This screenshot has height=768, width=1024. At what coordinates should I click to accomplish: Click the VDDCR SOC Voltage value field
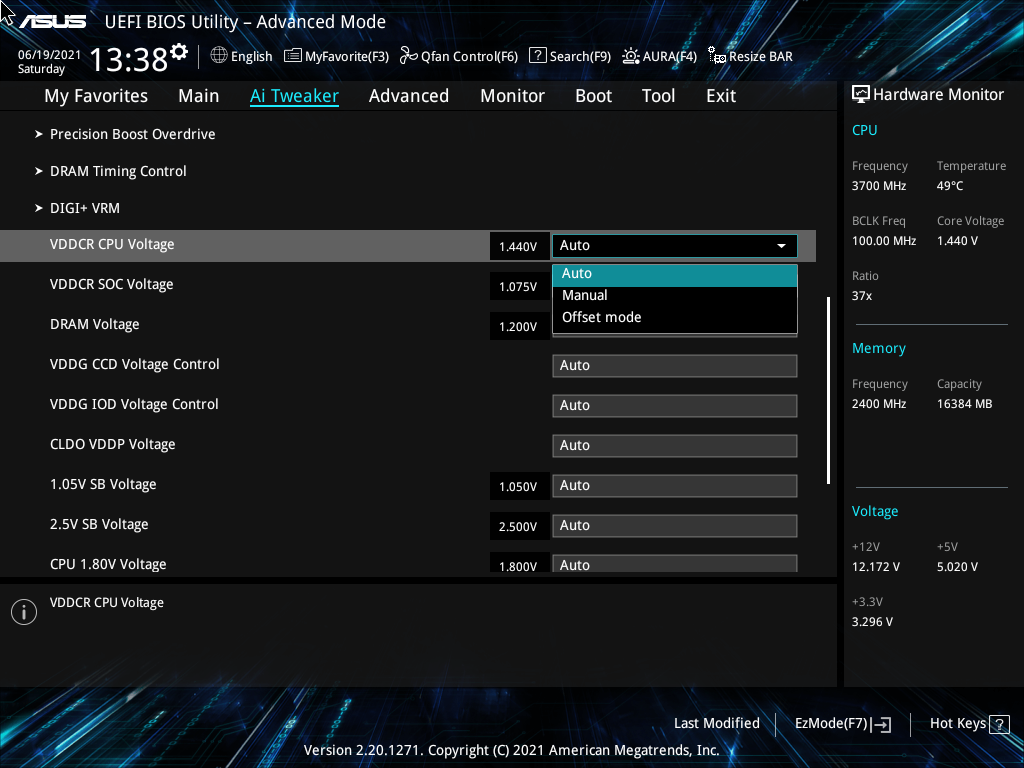[x=519, y=286]
